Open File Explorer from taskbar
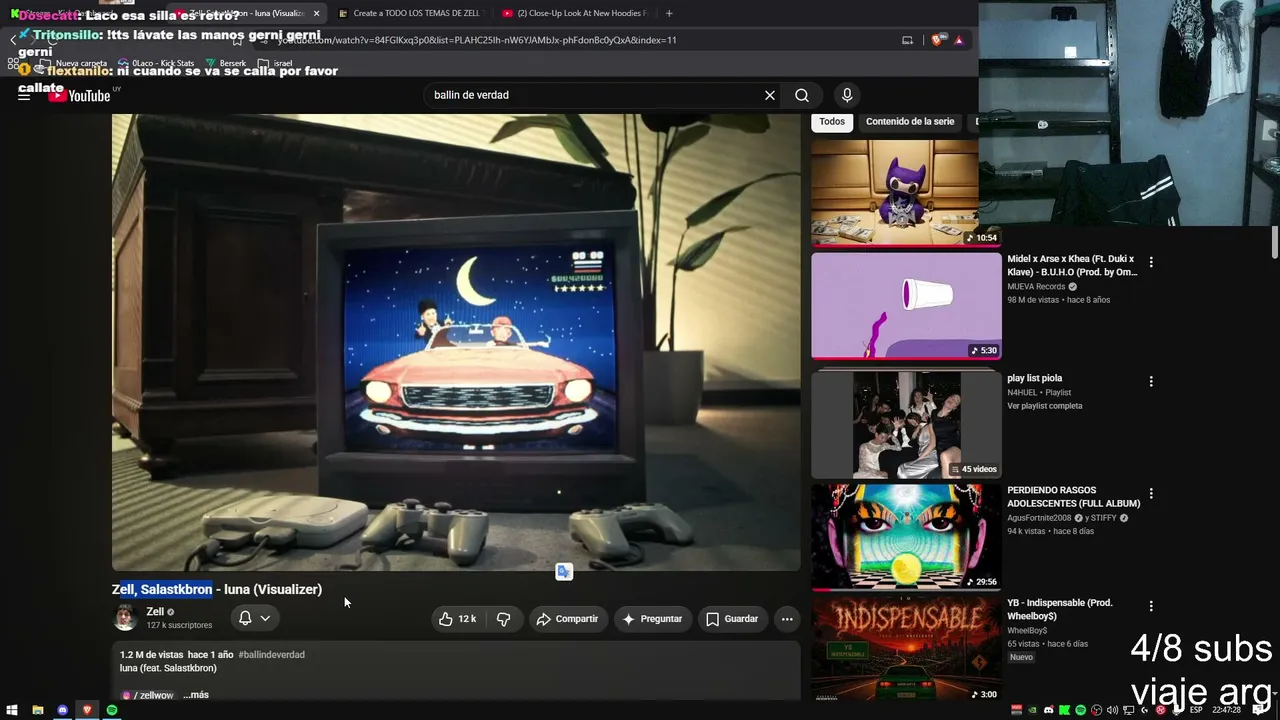This screenshot has width=1280, height=720. 37,710
